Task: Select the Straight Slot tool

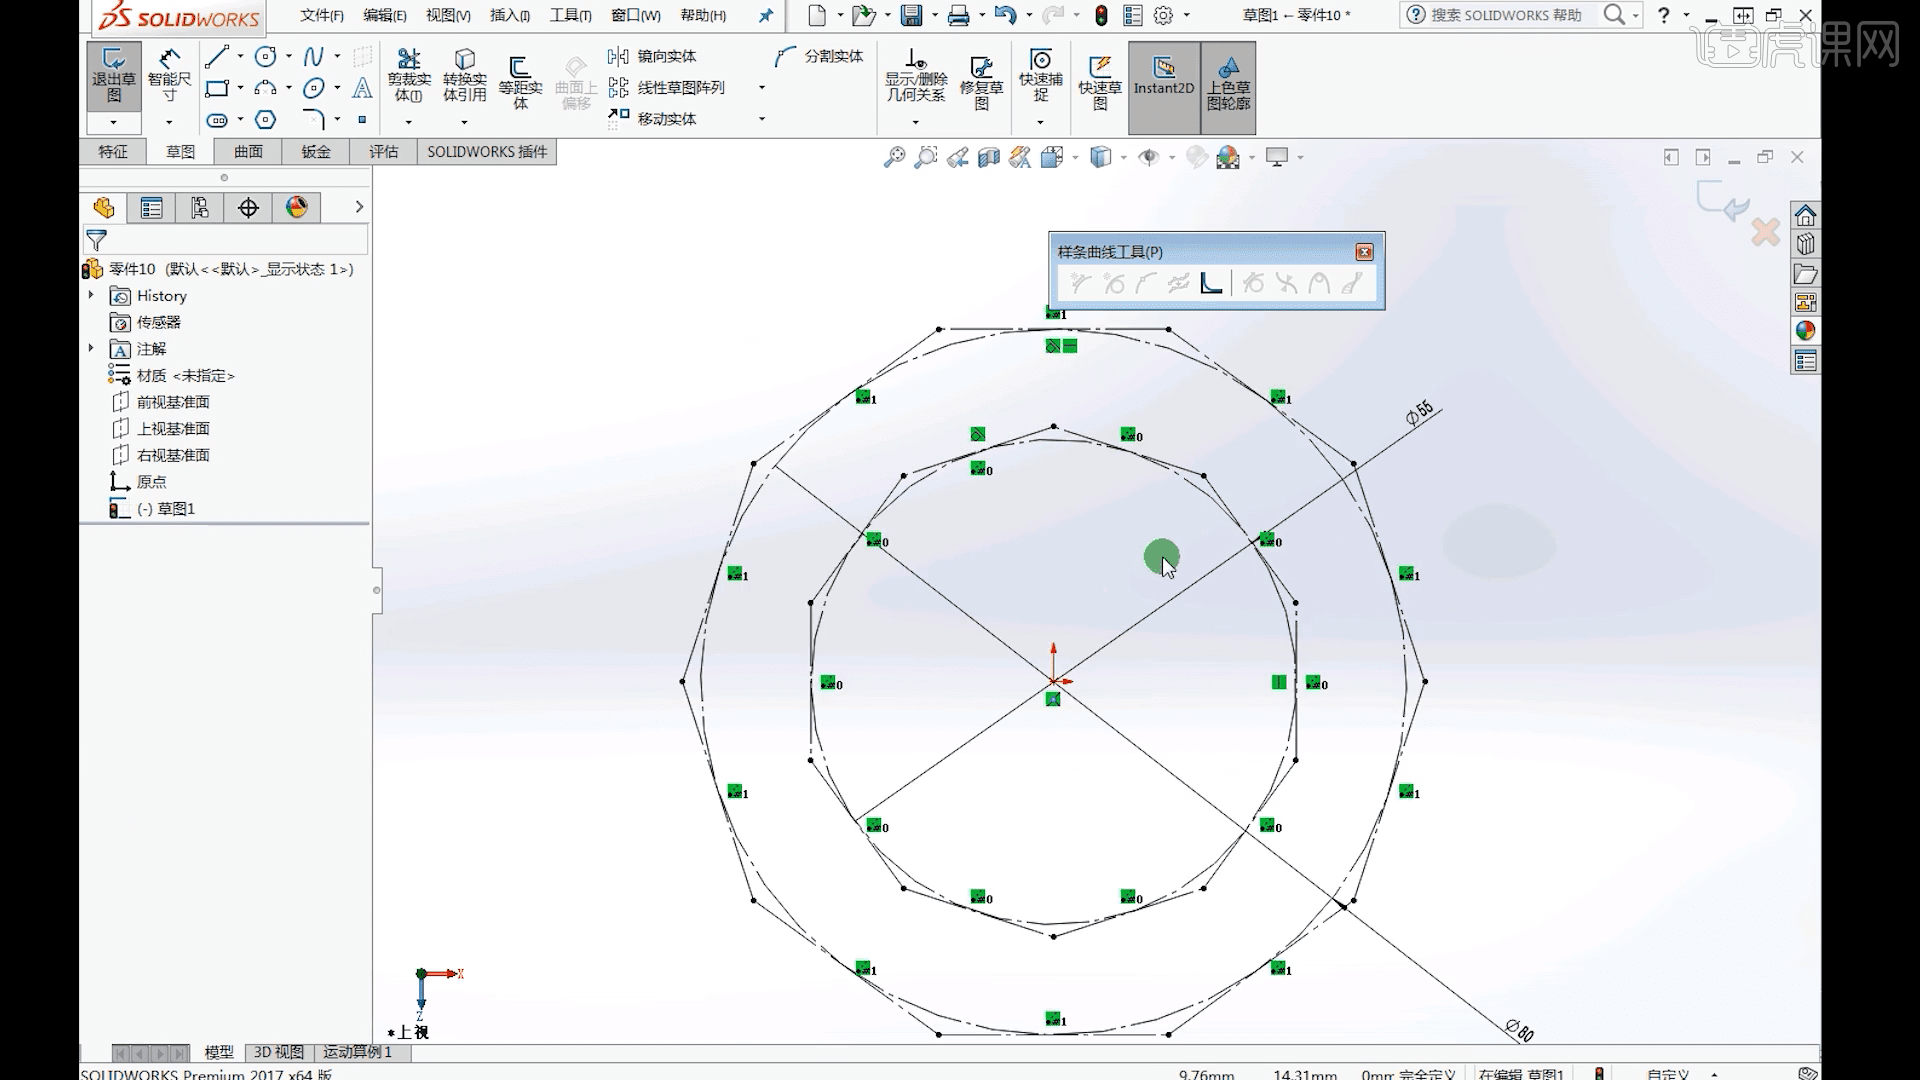Action: pos(217,120)
